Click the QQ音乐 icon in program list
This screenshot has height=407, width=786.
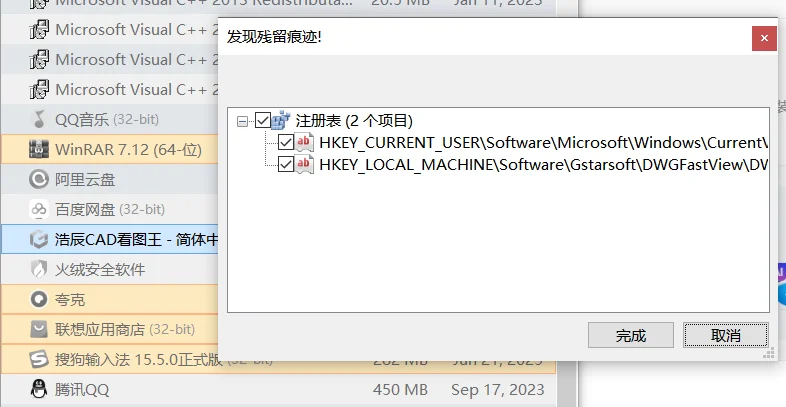pyautogui.click(x=39, y=119)
